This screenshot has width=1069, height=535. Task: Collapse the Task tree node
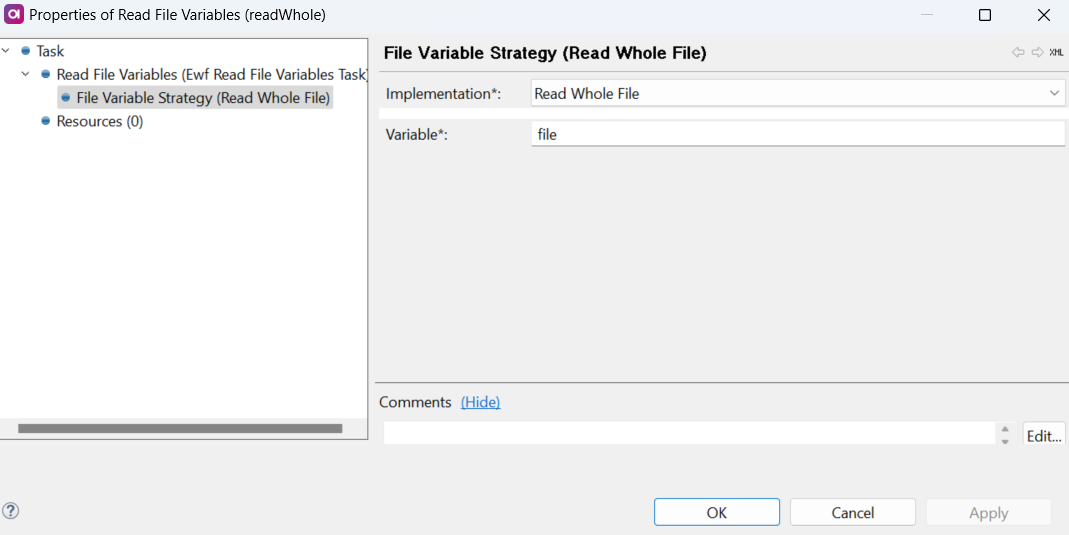coord(7,51)
